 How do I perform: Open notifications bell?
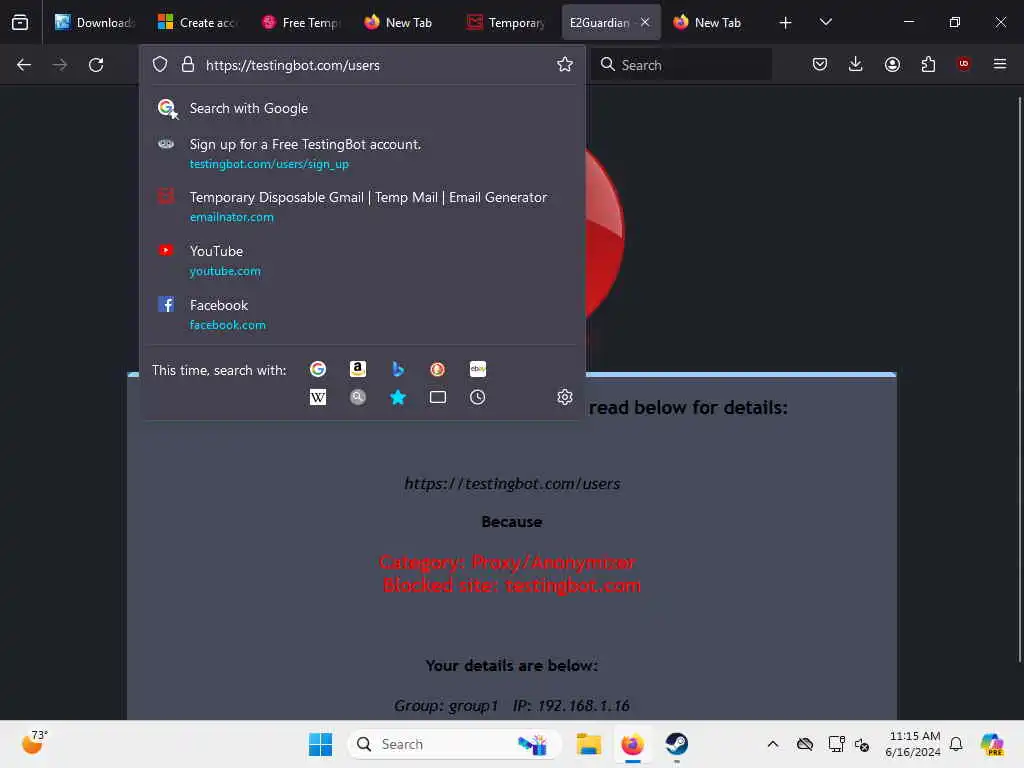coord(956,744)
